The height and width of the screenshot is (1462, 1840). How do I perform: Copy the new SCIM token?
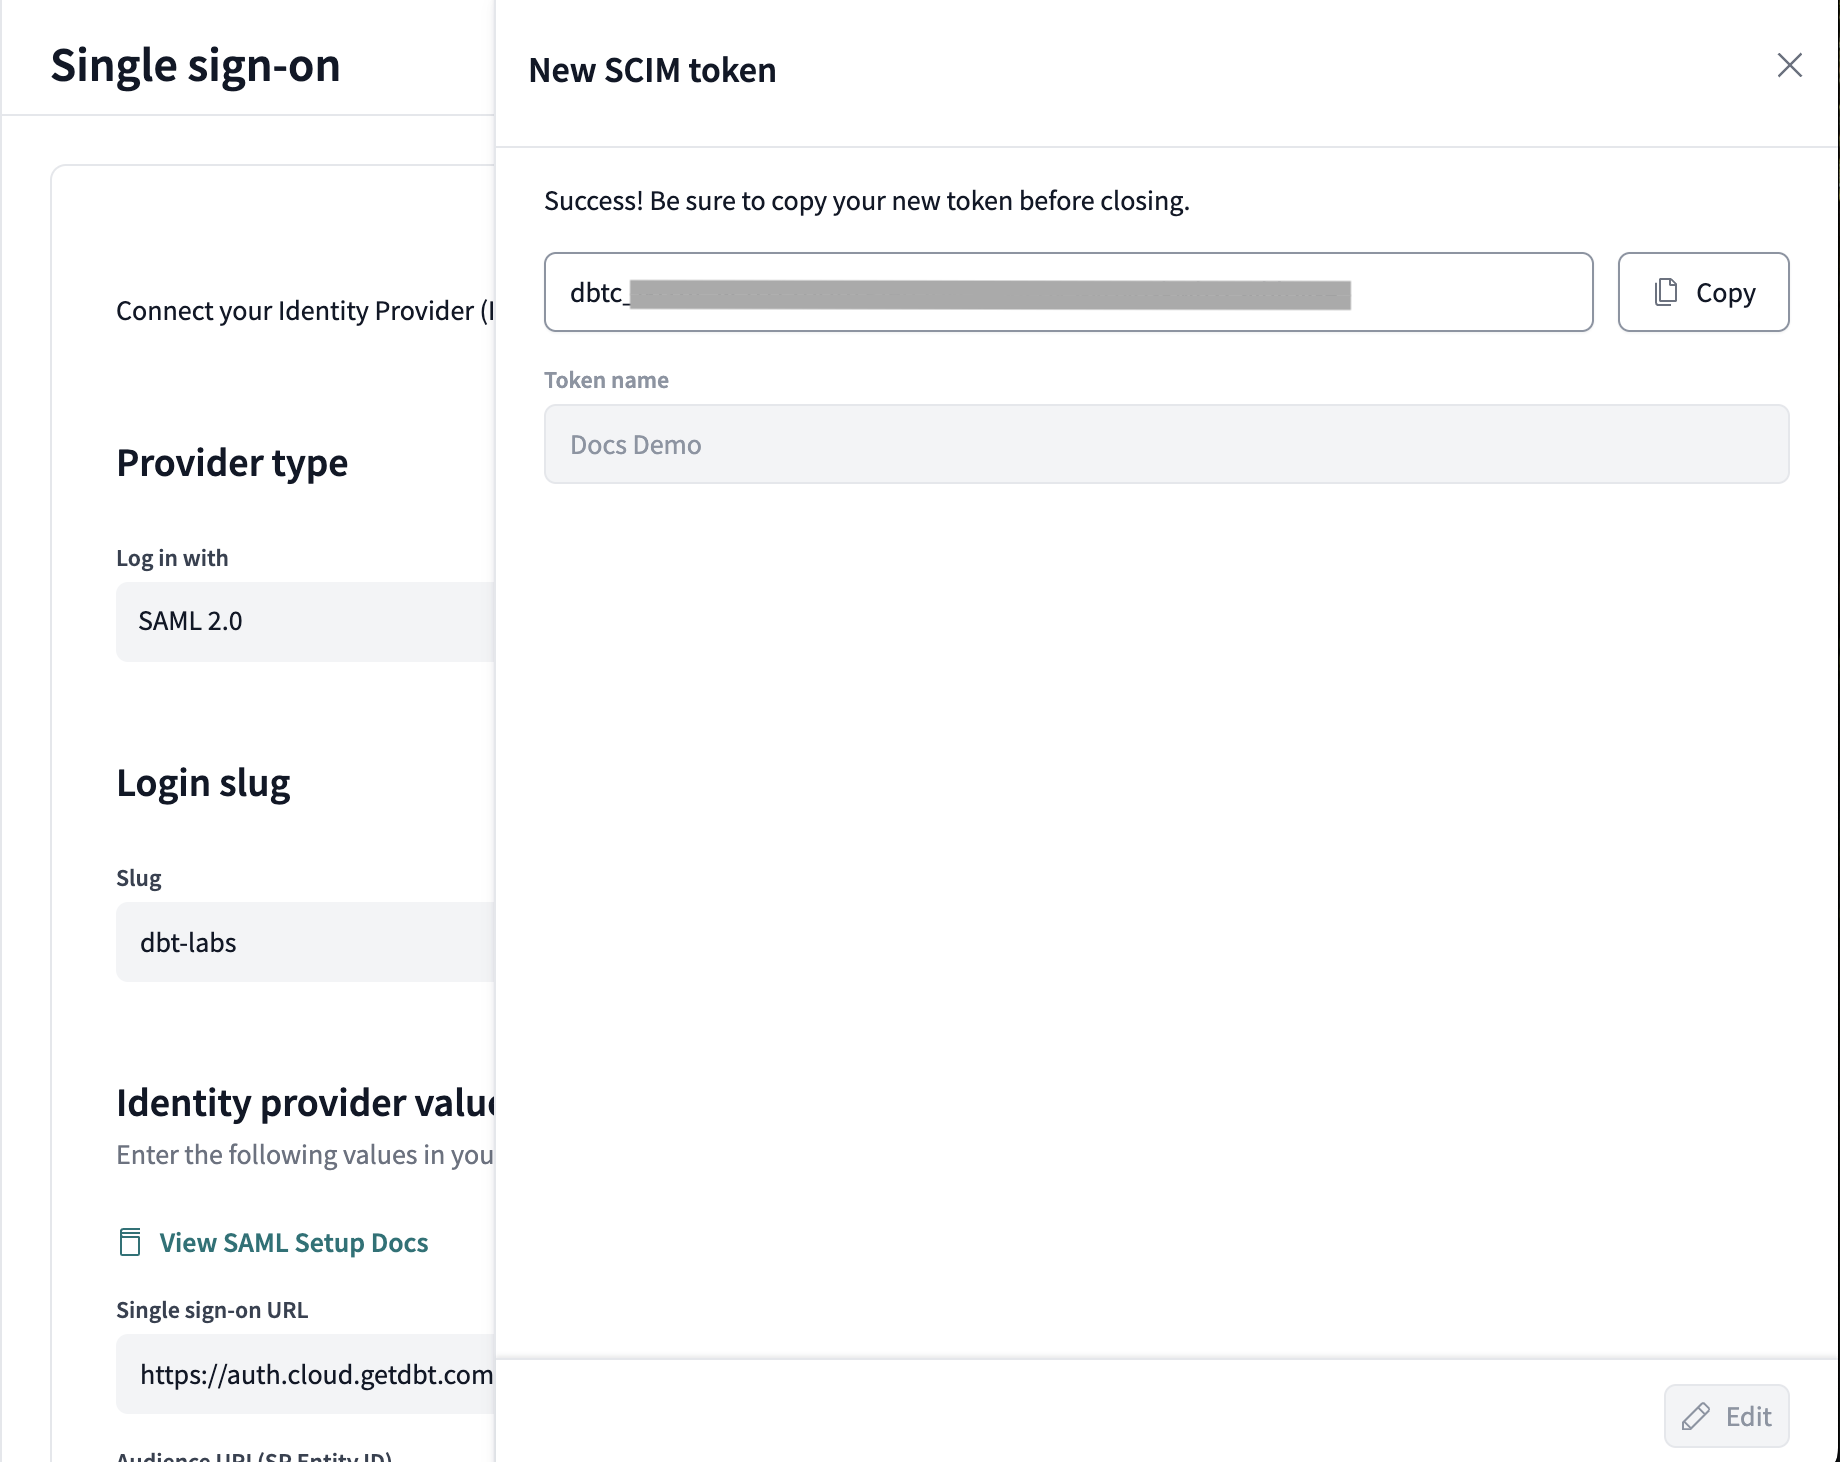[x=1703, y=292]
